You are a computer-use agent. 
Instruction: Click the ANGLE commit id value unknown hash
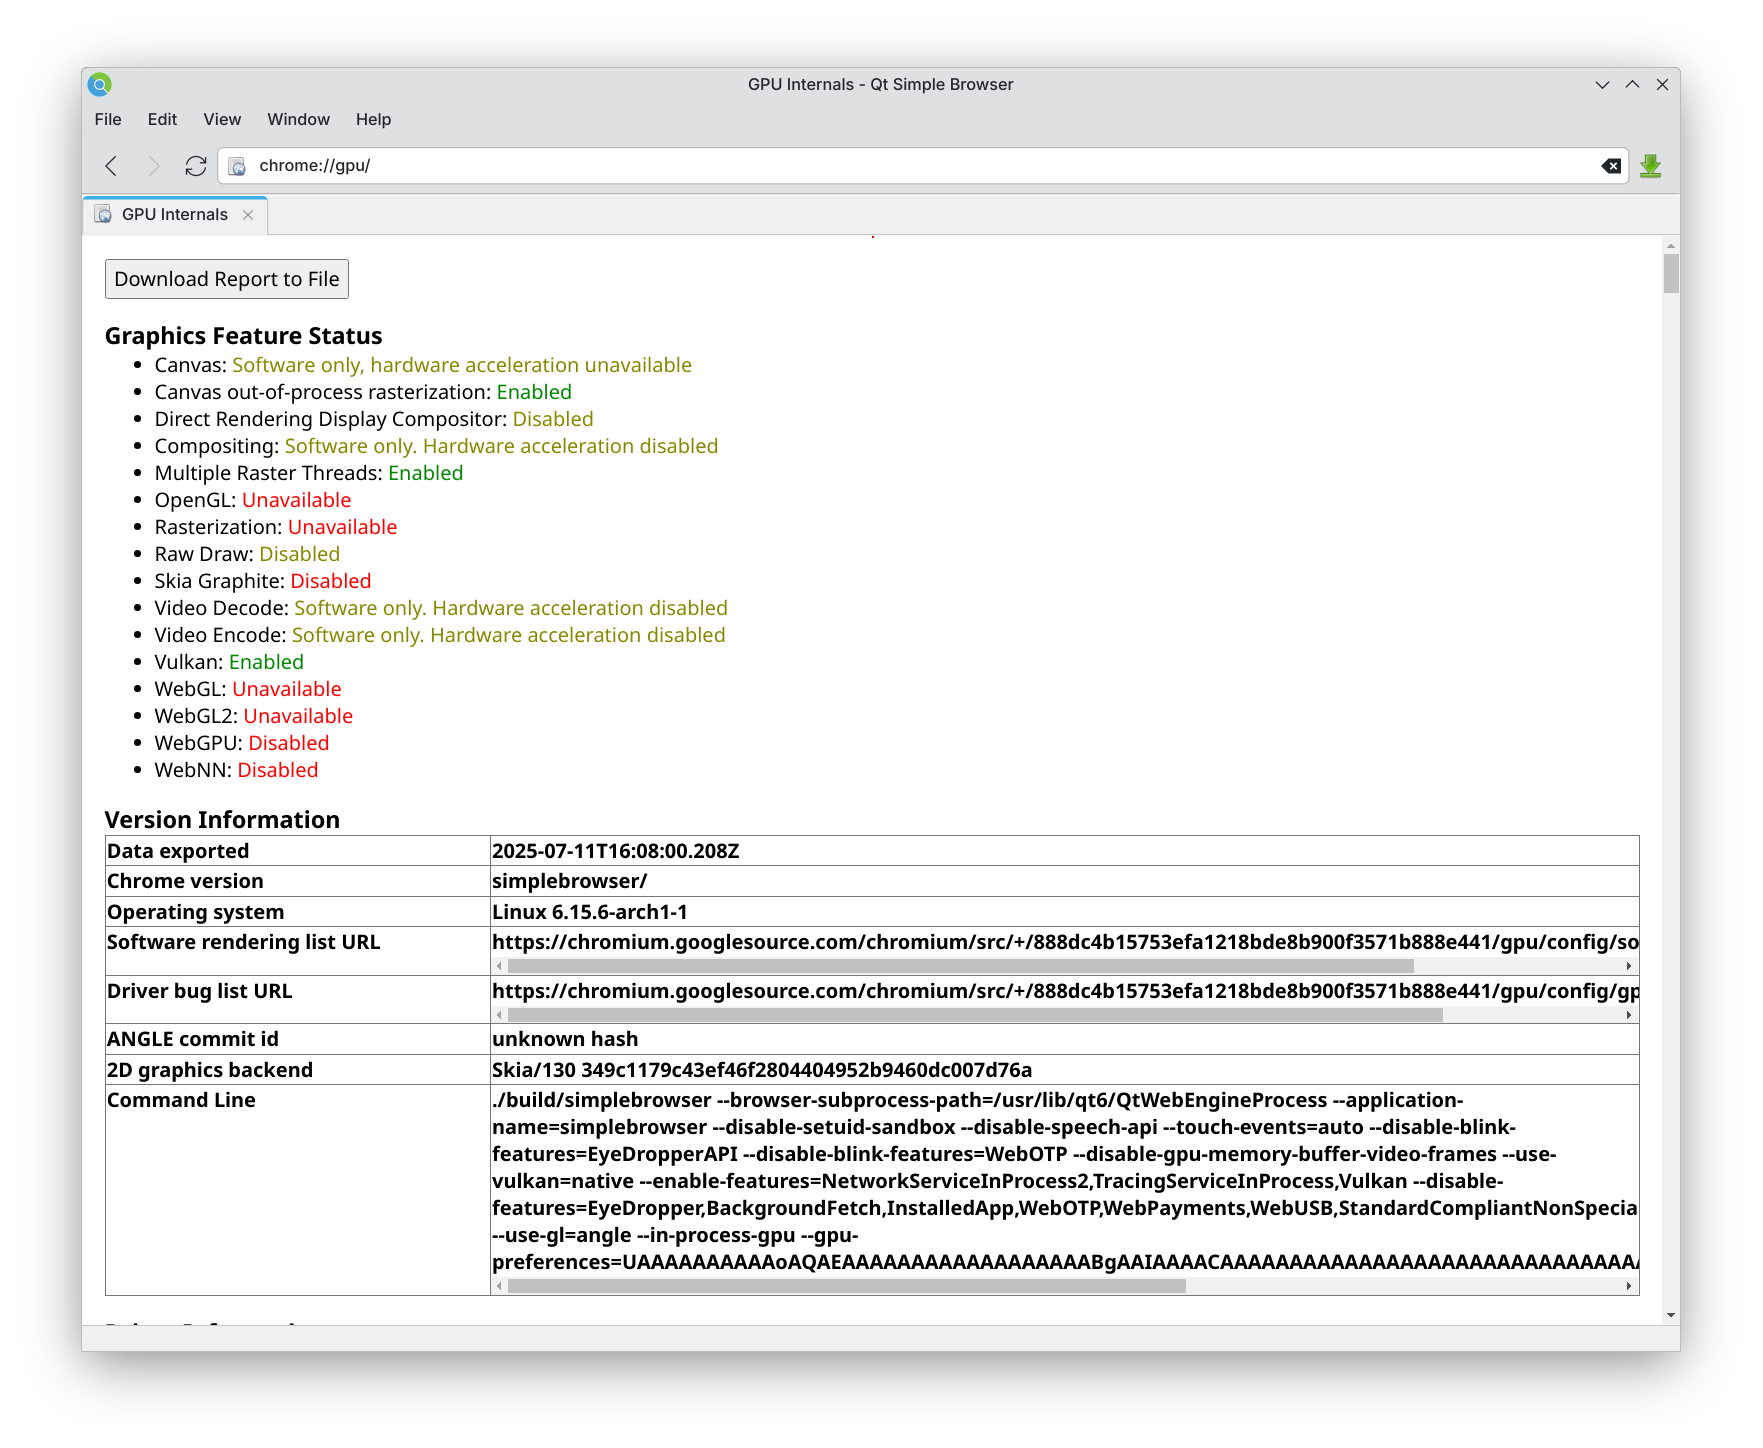coord(565,1039)
